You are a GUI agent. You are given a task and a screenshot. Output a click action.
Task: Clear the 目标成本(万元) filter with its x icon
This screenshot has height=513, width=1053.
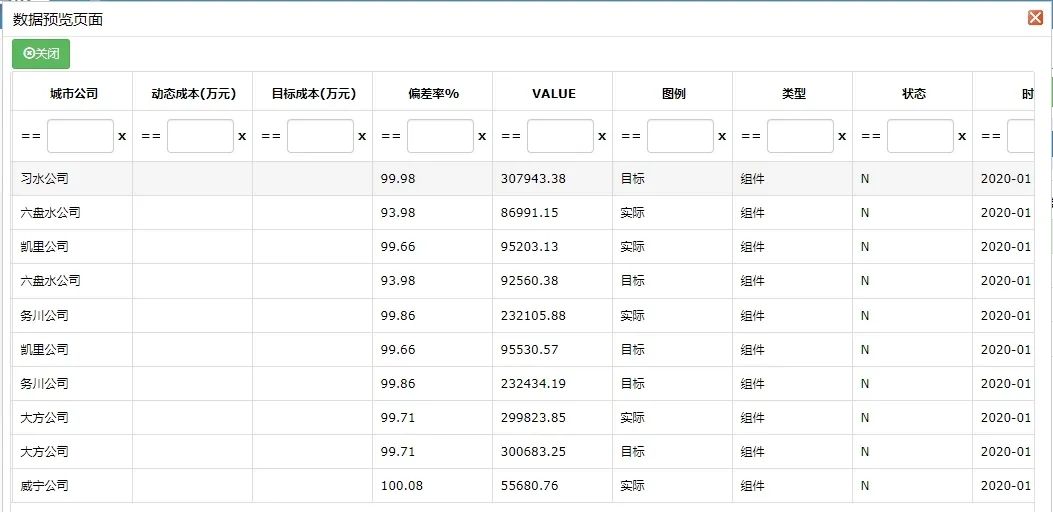pyautogui.click(x=362, y=136)
